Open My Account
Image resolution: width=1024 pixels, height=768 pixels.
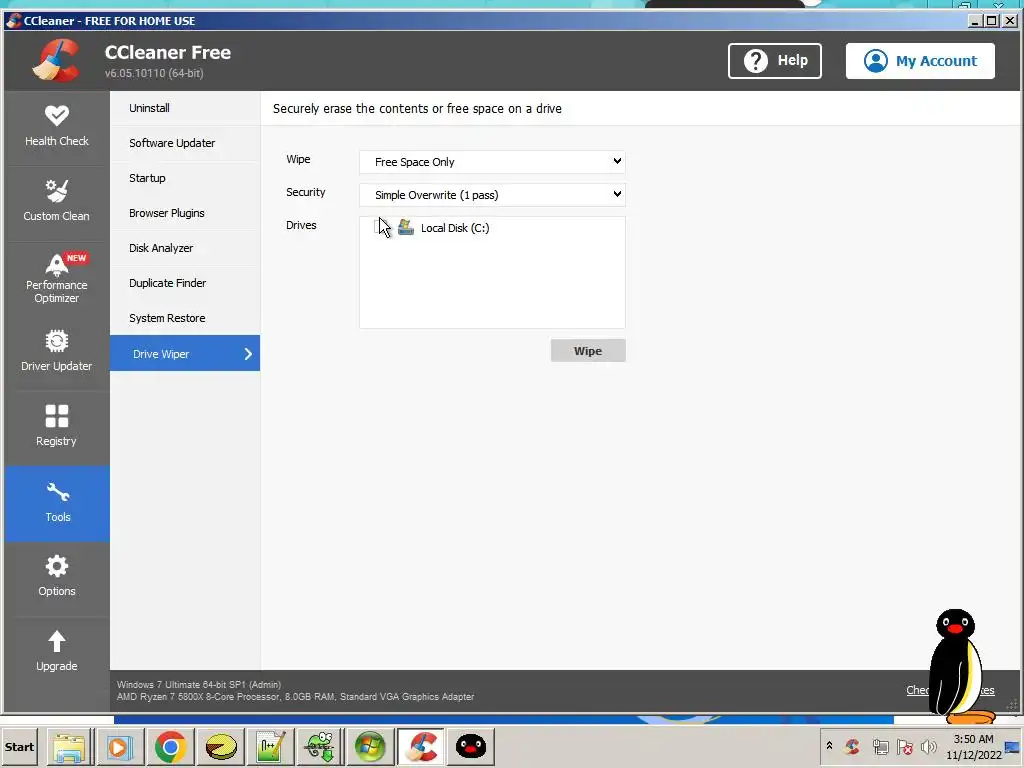click(x=920, y=61)
